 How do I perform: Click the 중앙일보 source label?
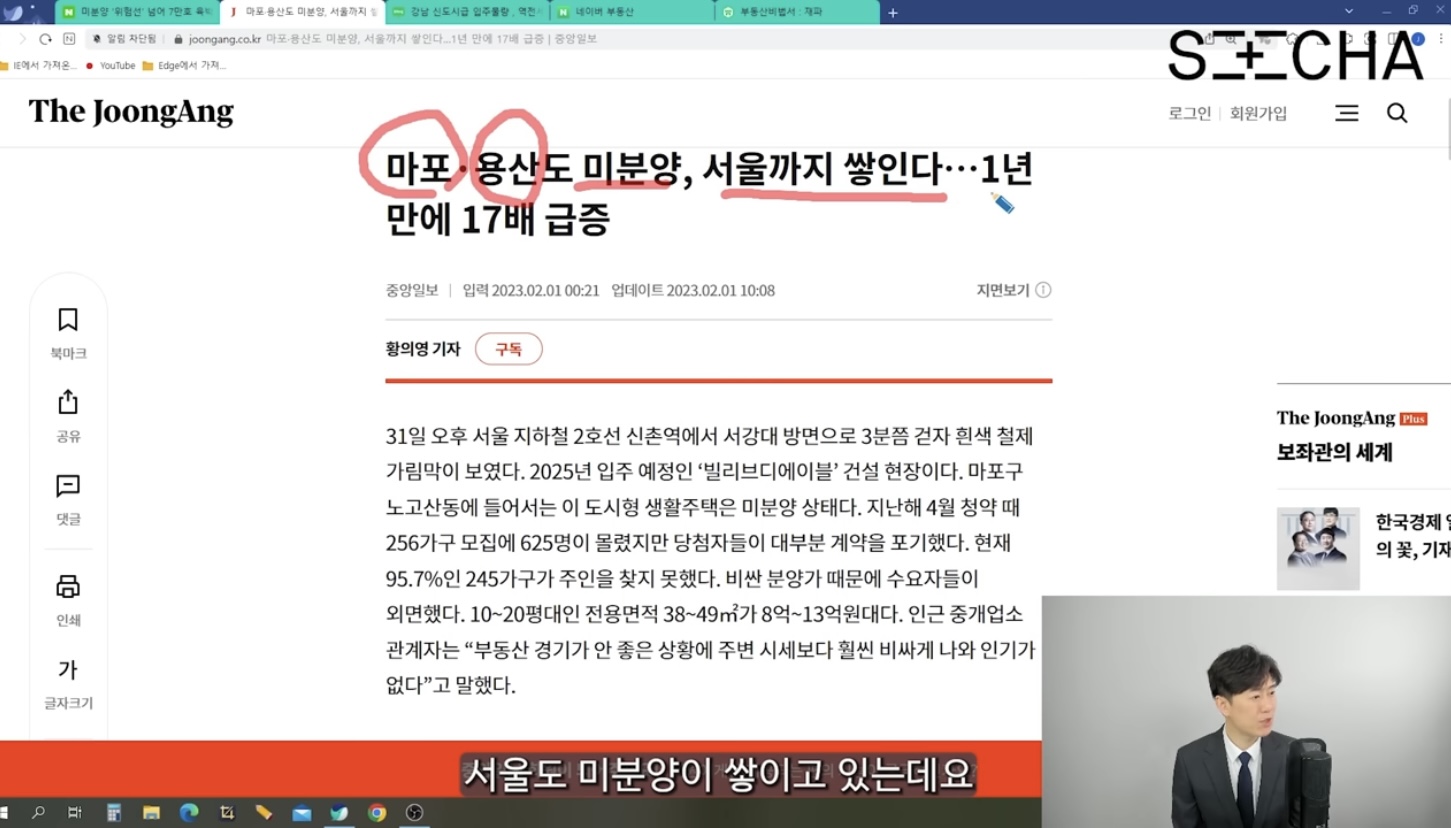click(x=412, y=290)
